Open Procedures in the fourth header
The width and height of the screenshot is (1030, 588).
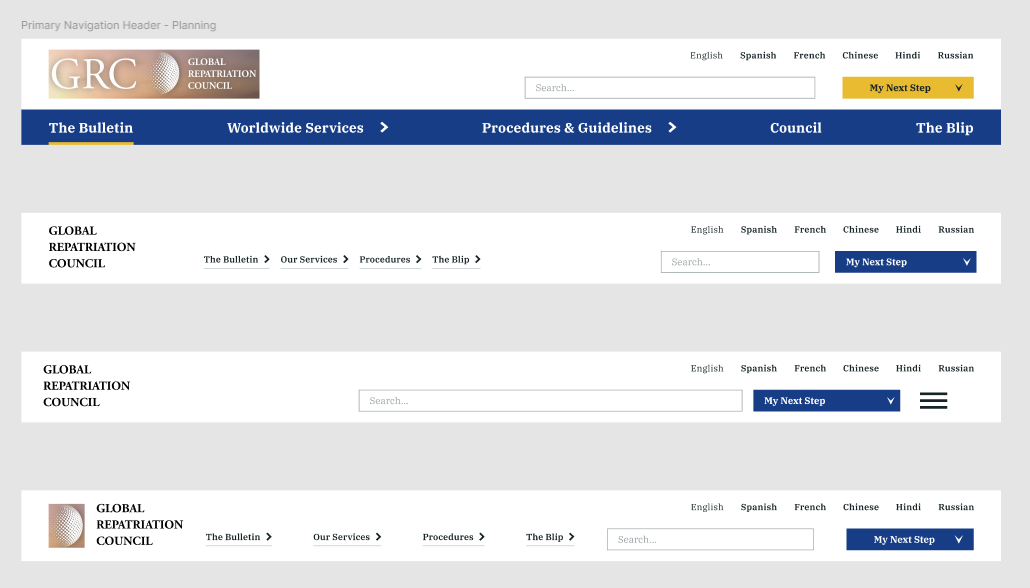pos(448,537)
